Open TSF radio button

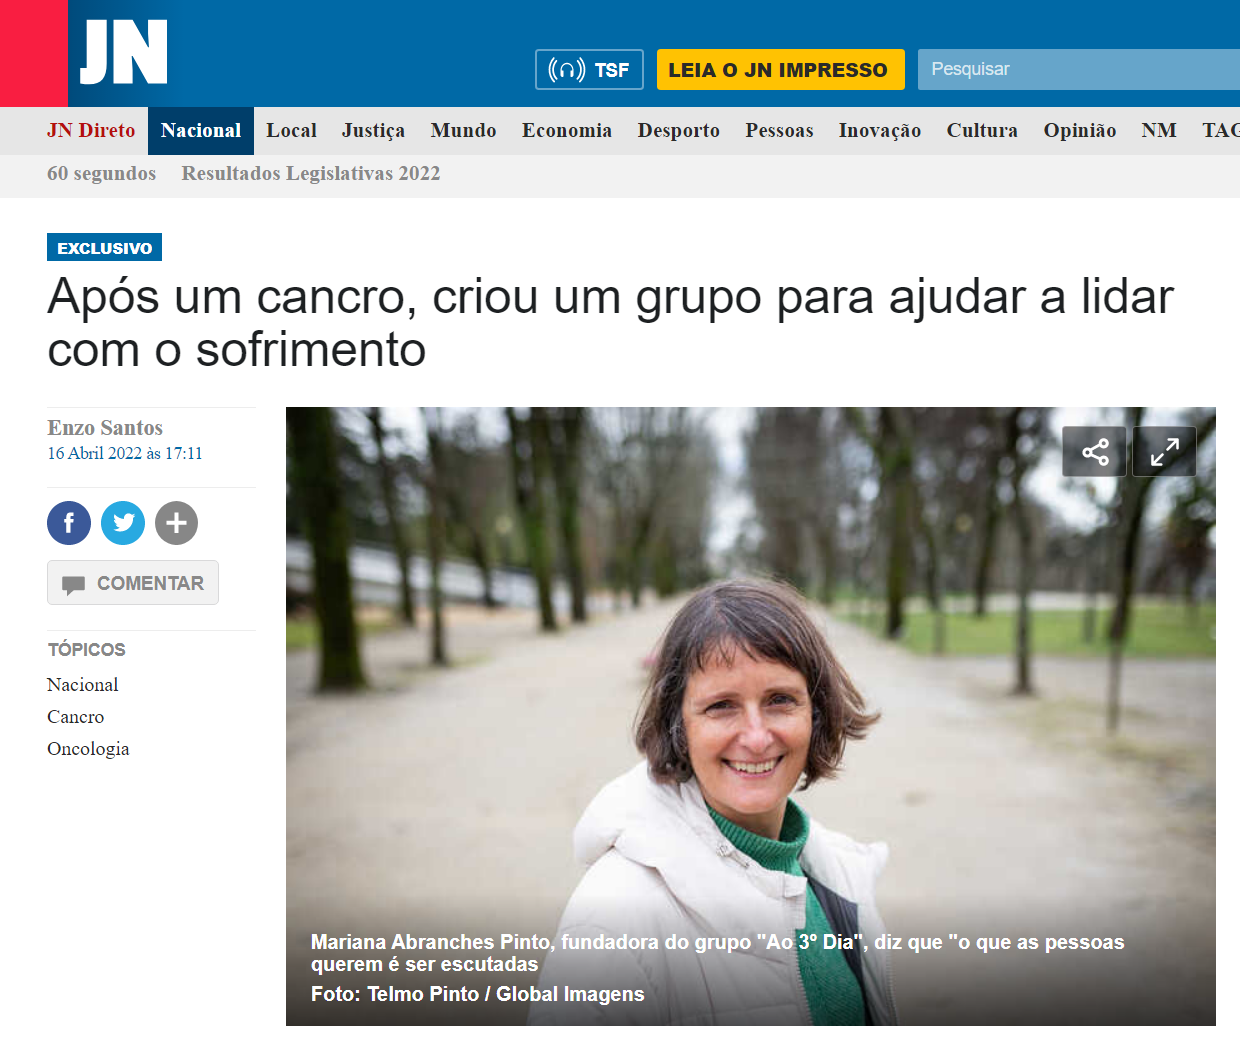[x=589, y=70]
